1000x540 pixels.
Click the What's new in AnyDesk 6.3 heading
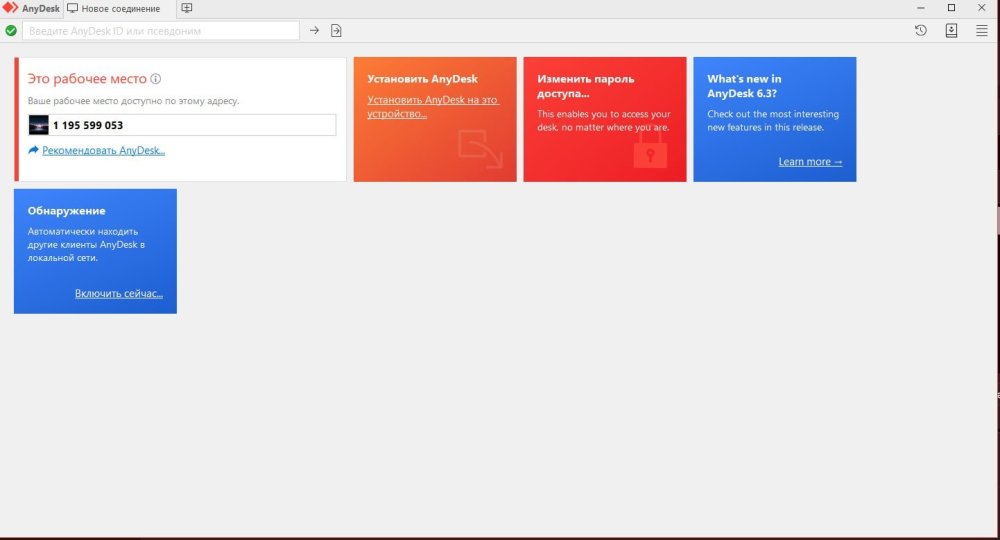pos(744,86)
